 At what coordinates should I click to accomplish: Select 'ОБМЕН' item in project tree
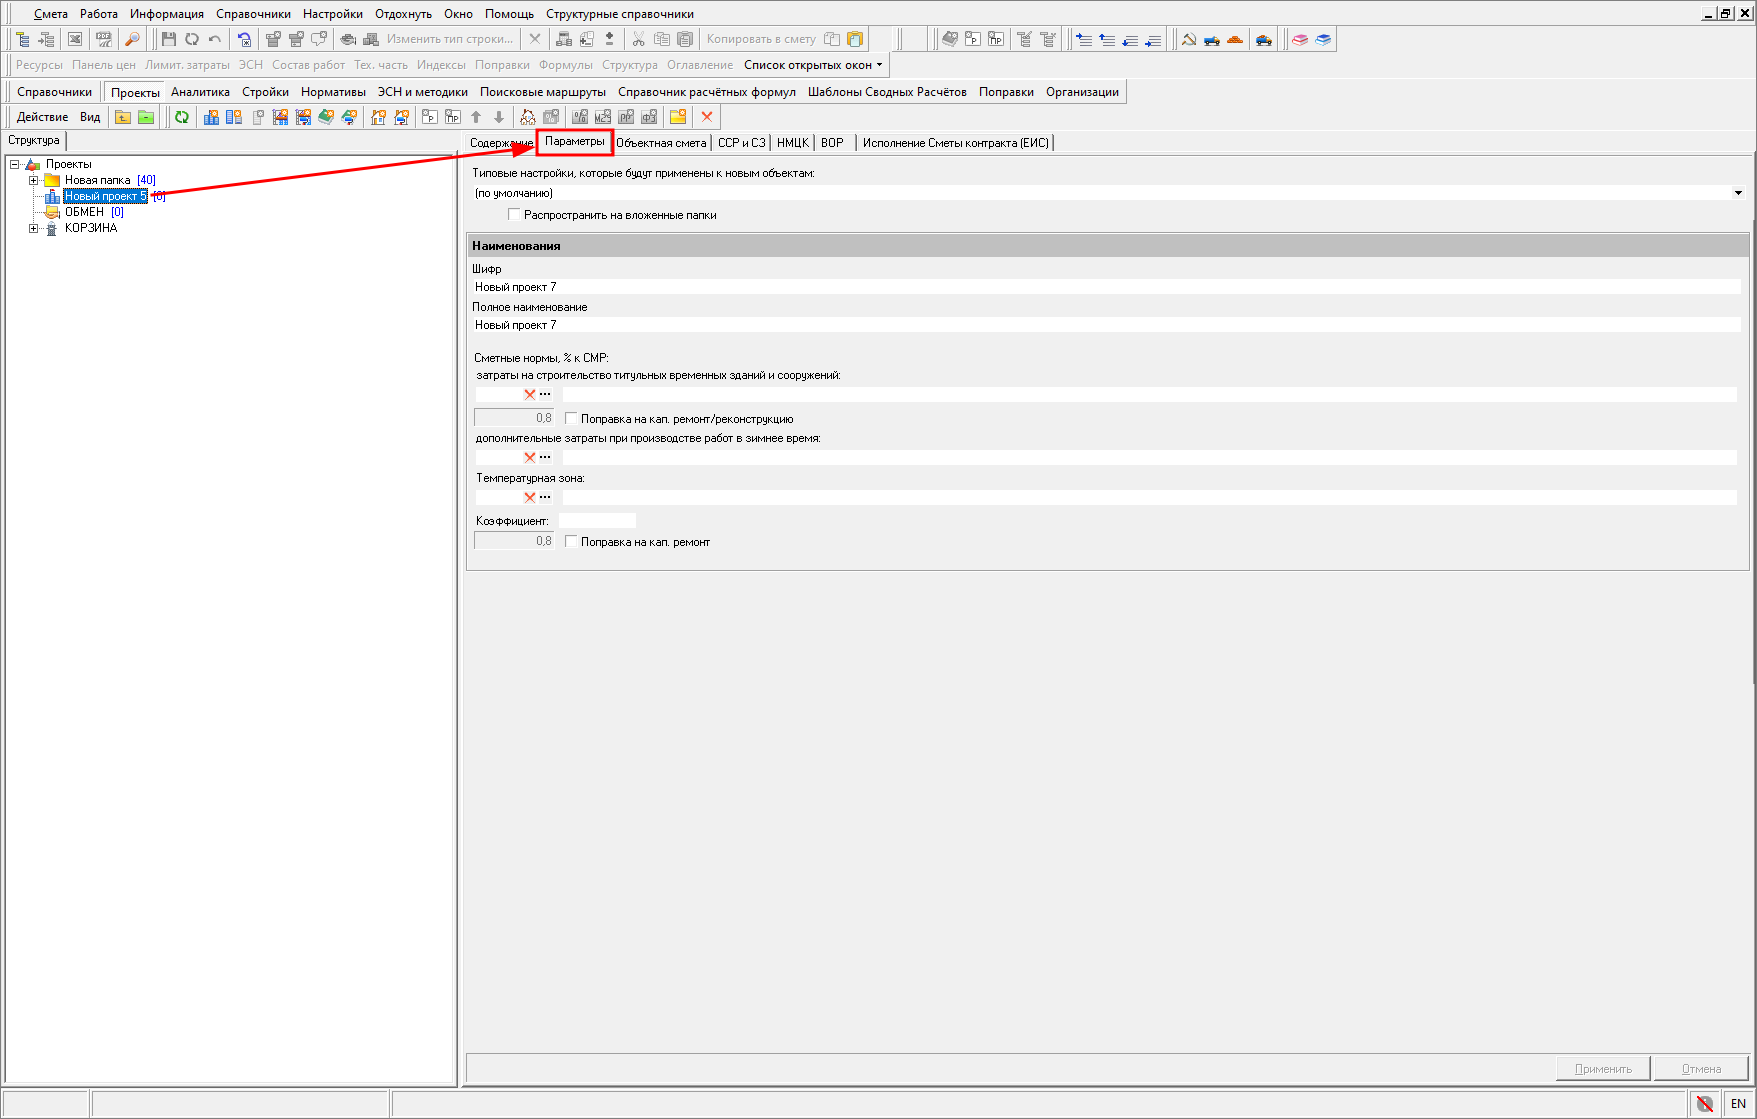pyautogui.click(x=84, y=212)
